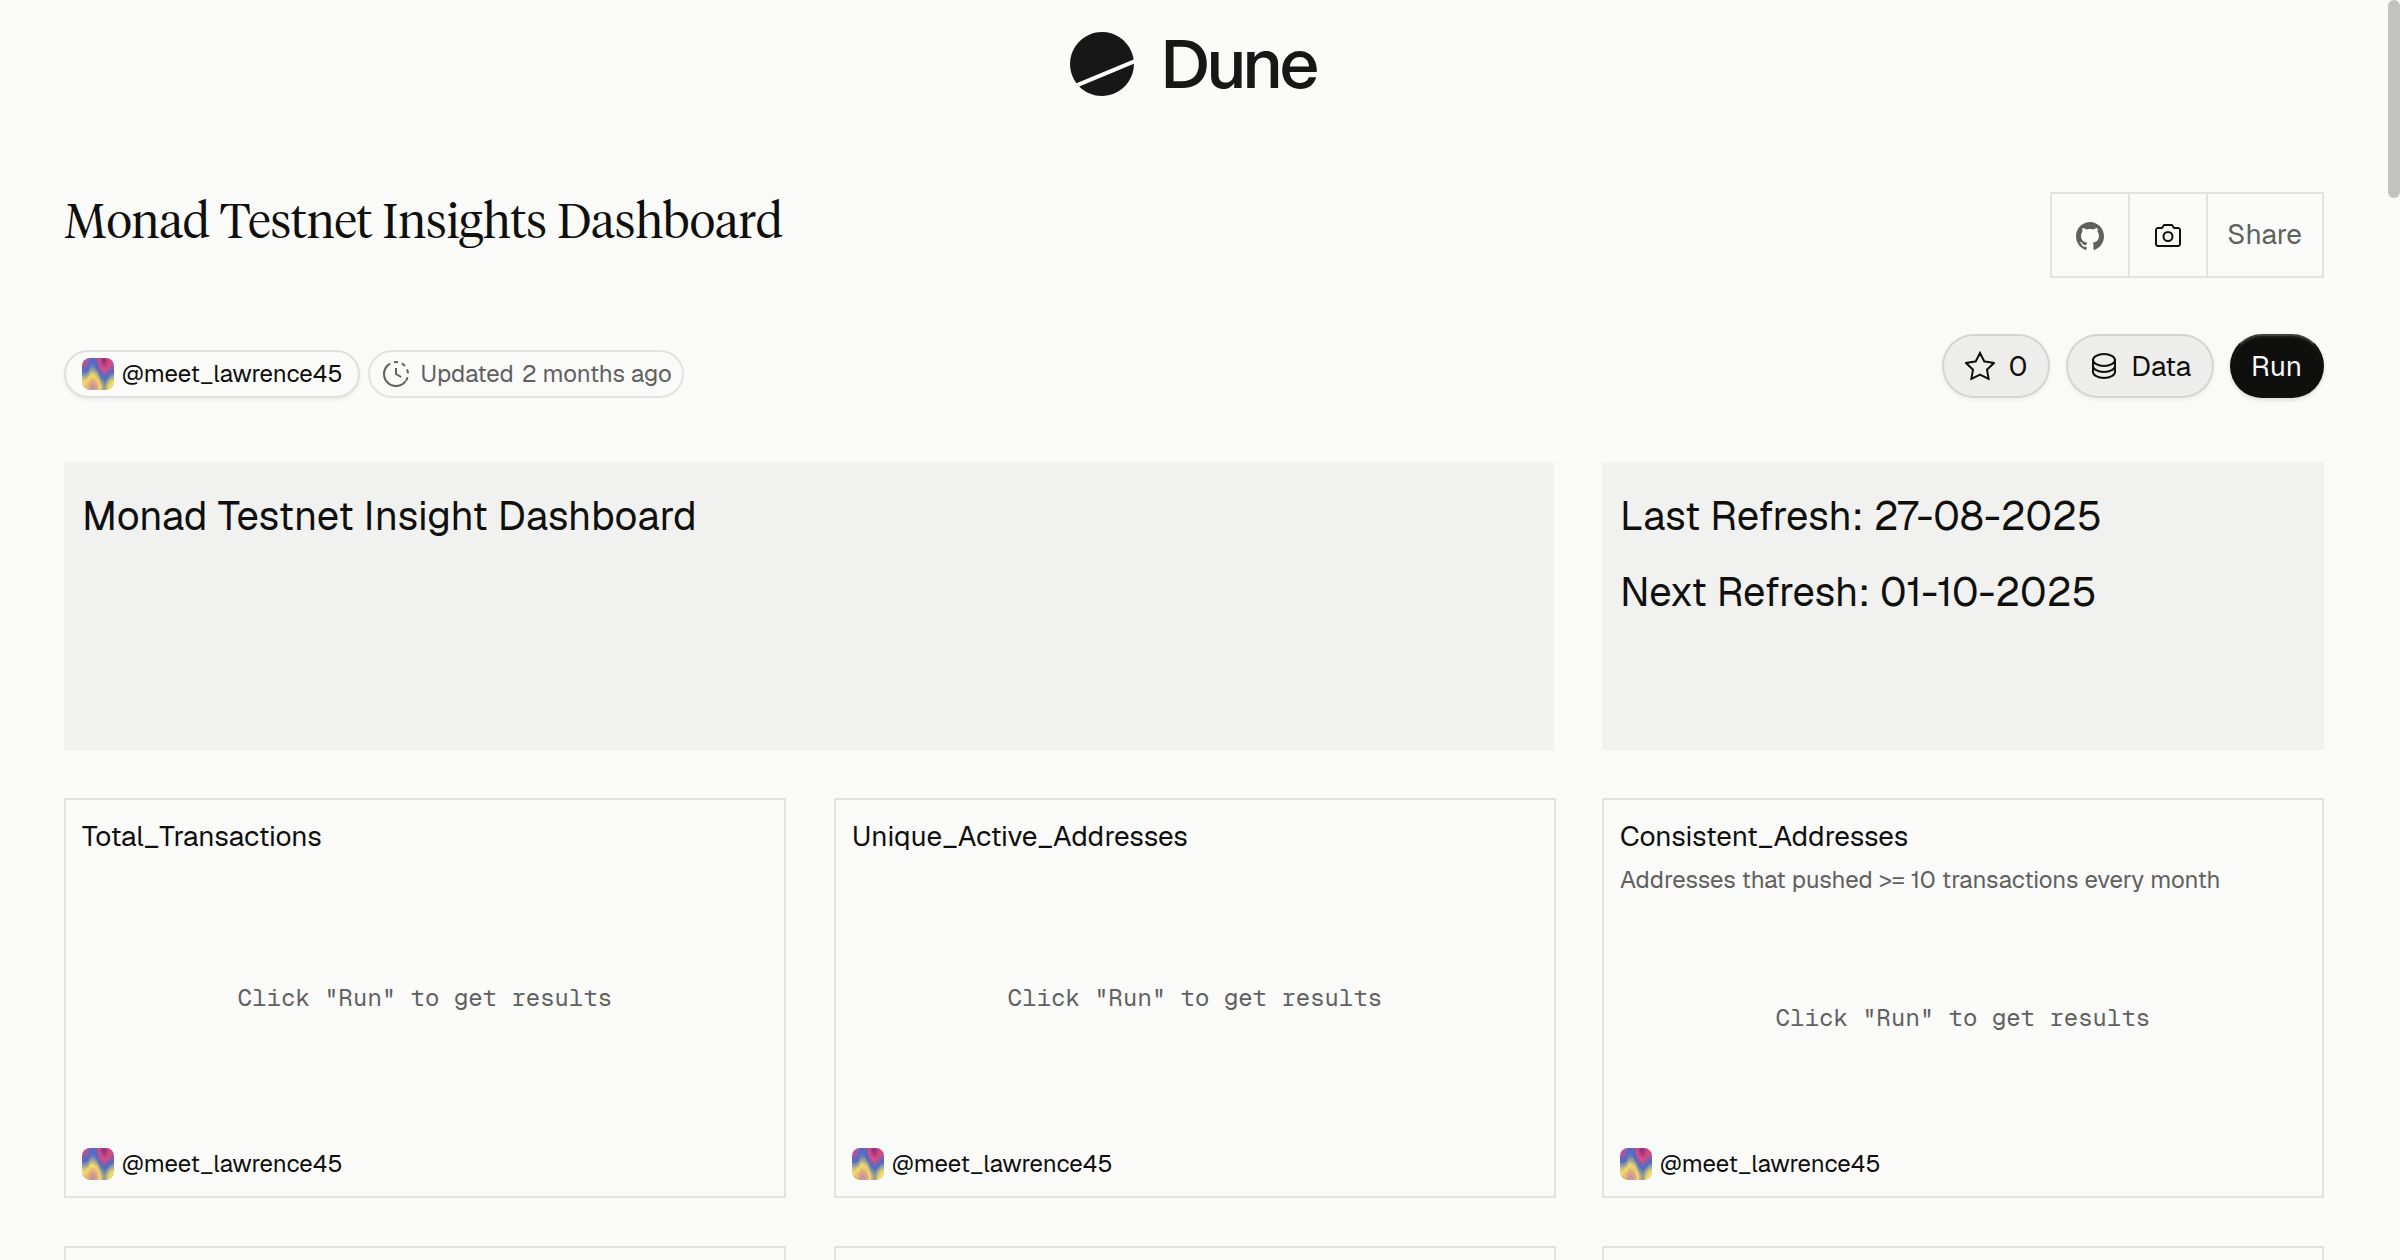
Task: Click the Dune wordmark text
Action: [1240, 65]
